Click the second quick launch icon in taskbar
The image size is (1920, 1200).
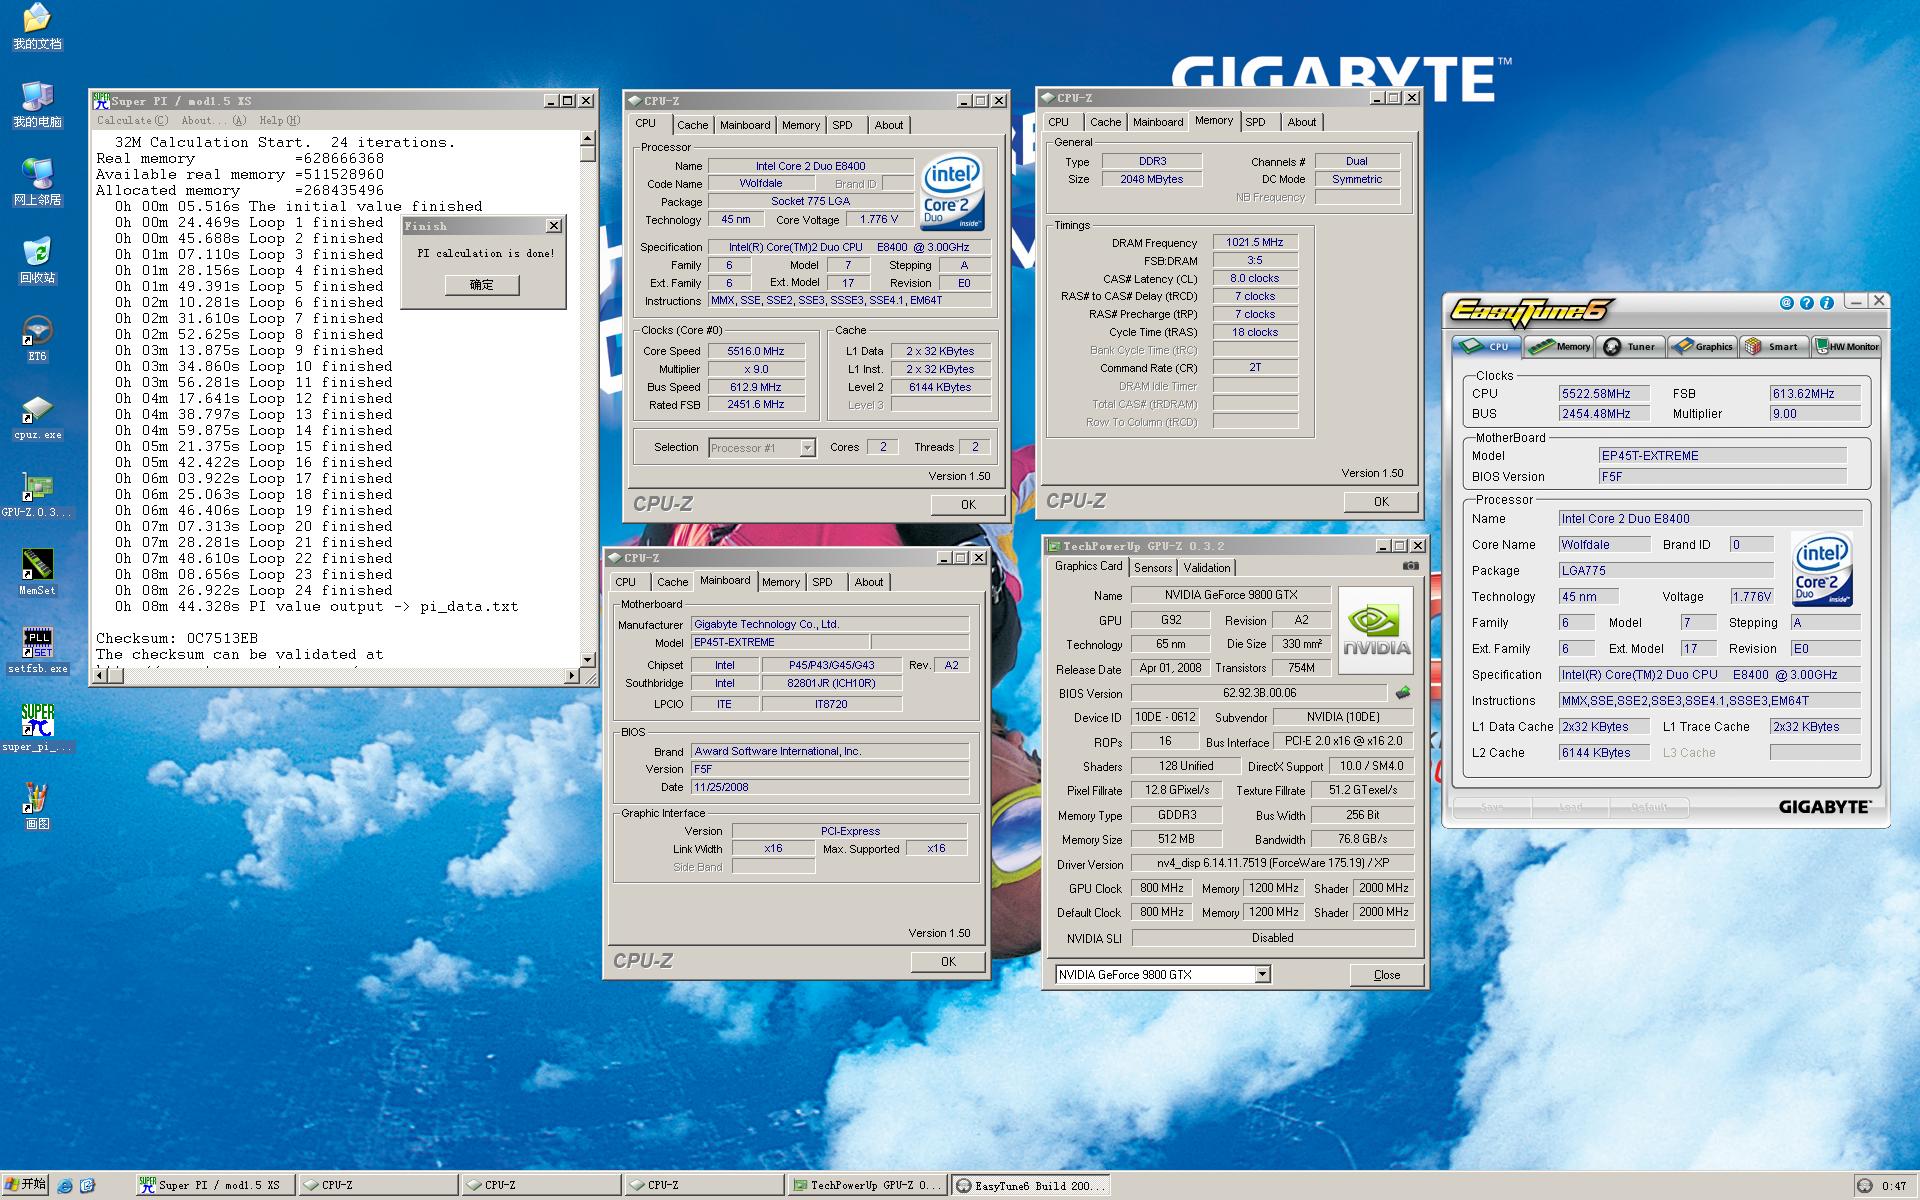[x=87, y=1186]
